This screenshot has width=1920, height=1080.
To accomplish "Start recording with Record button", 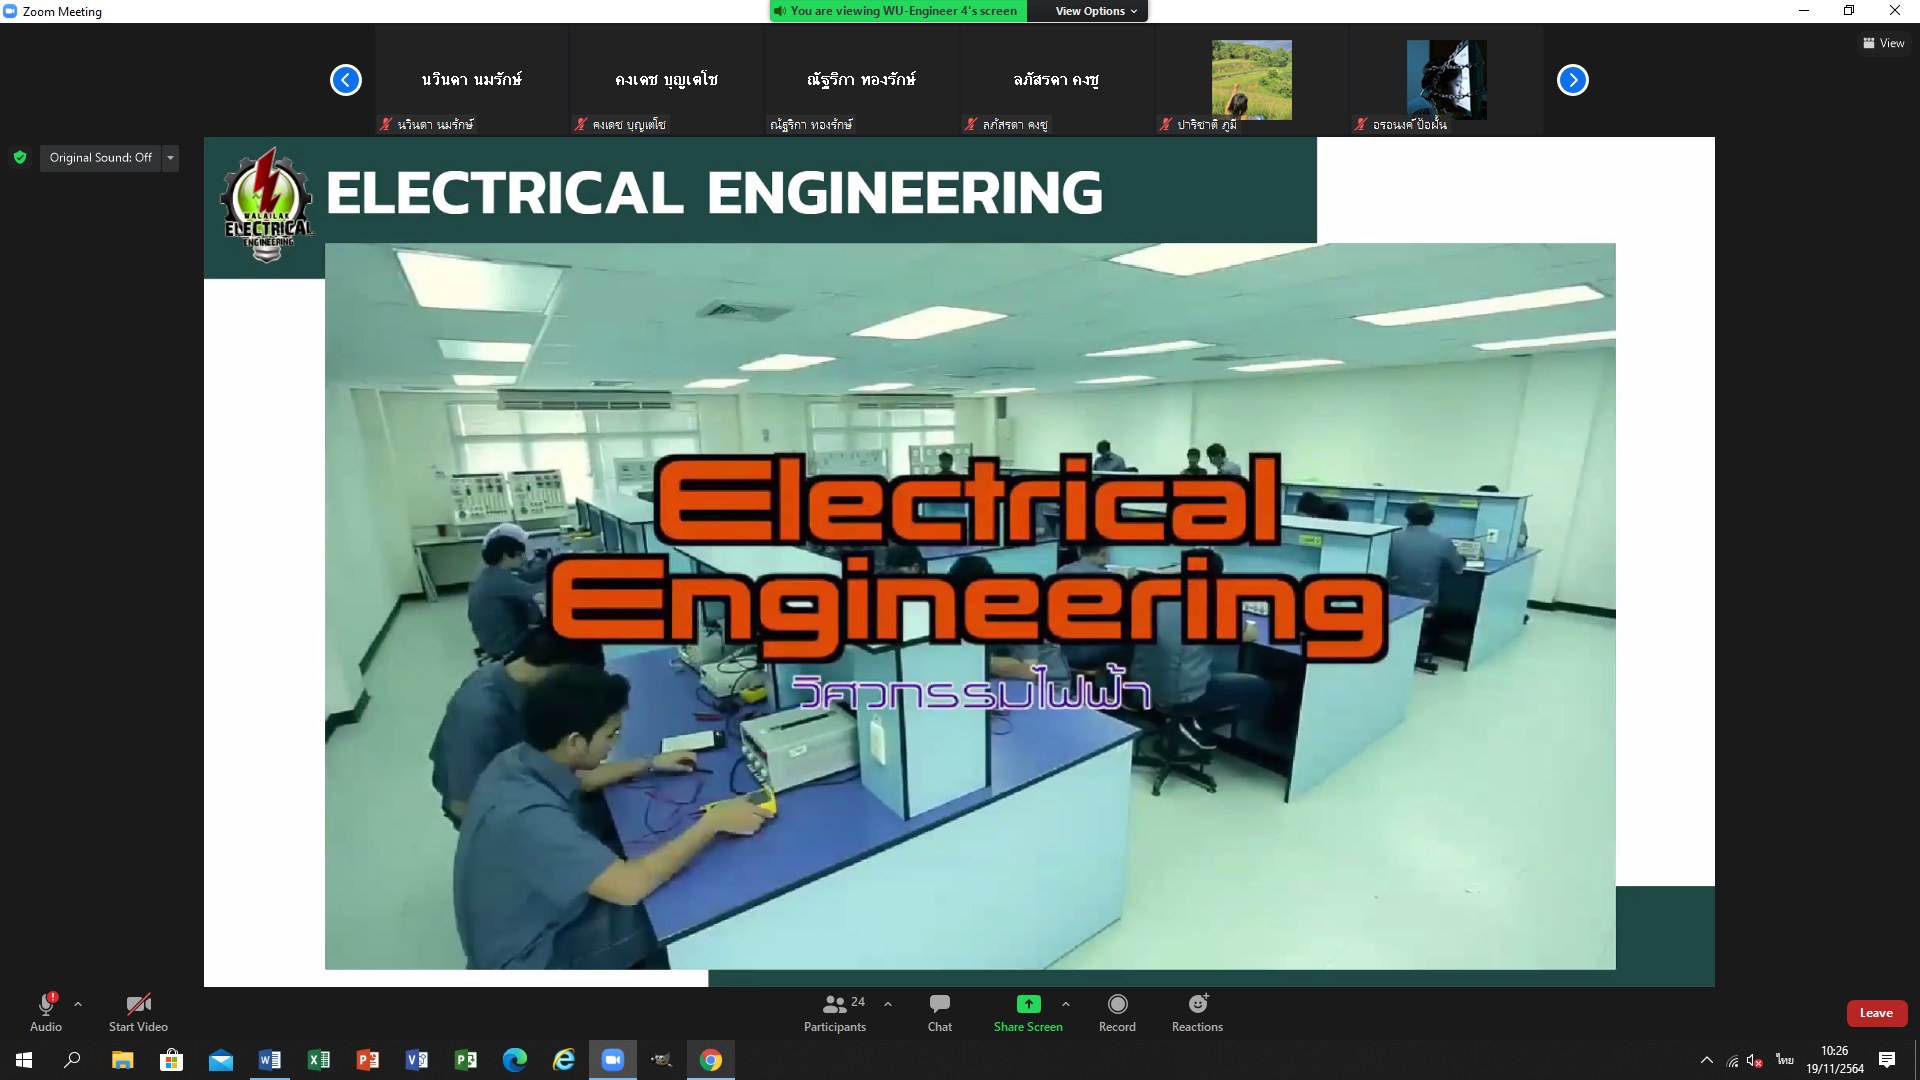I will pos(1117,1012).
